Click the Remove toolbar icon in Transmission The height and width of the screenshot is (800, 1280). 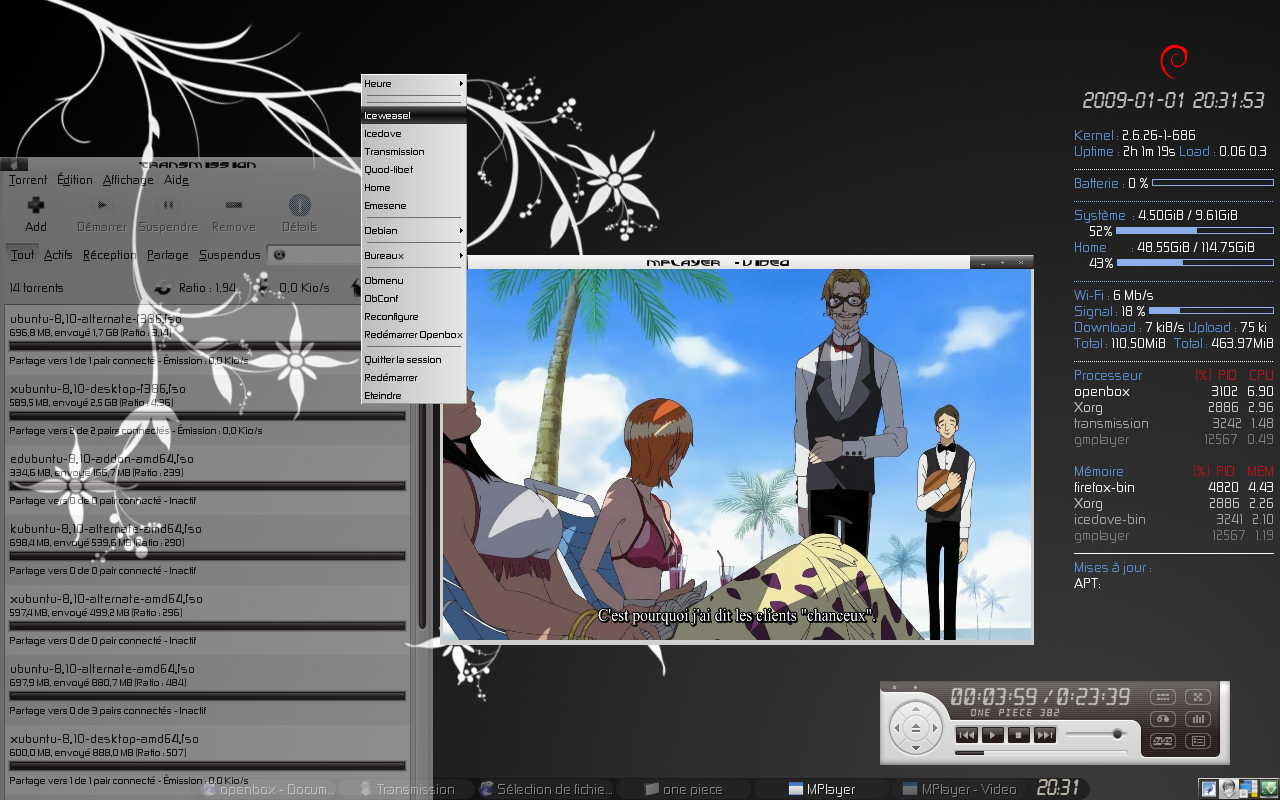(x=233, y=205)
